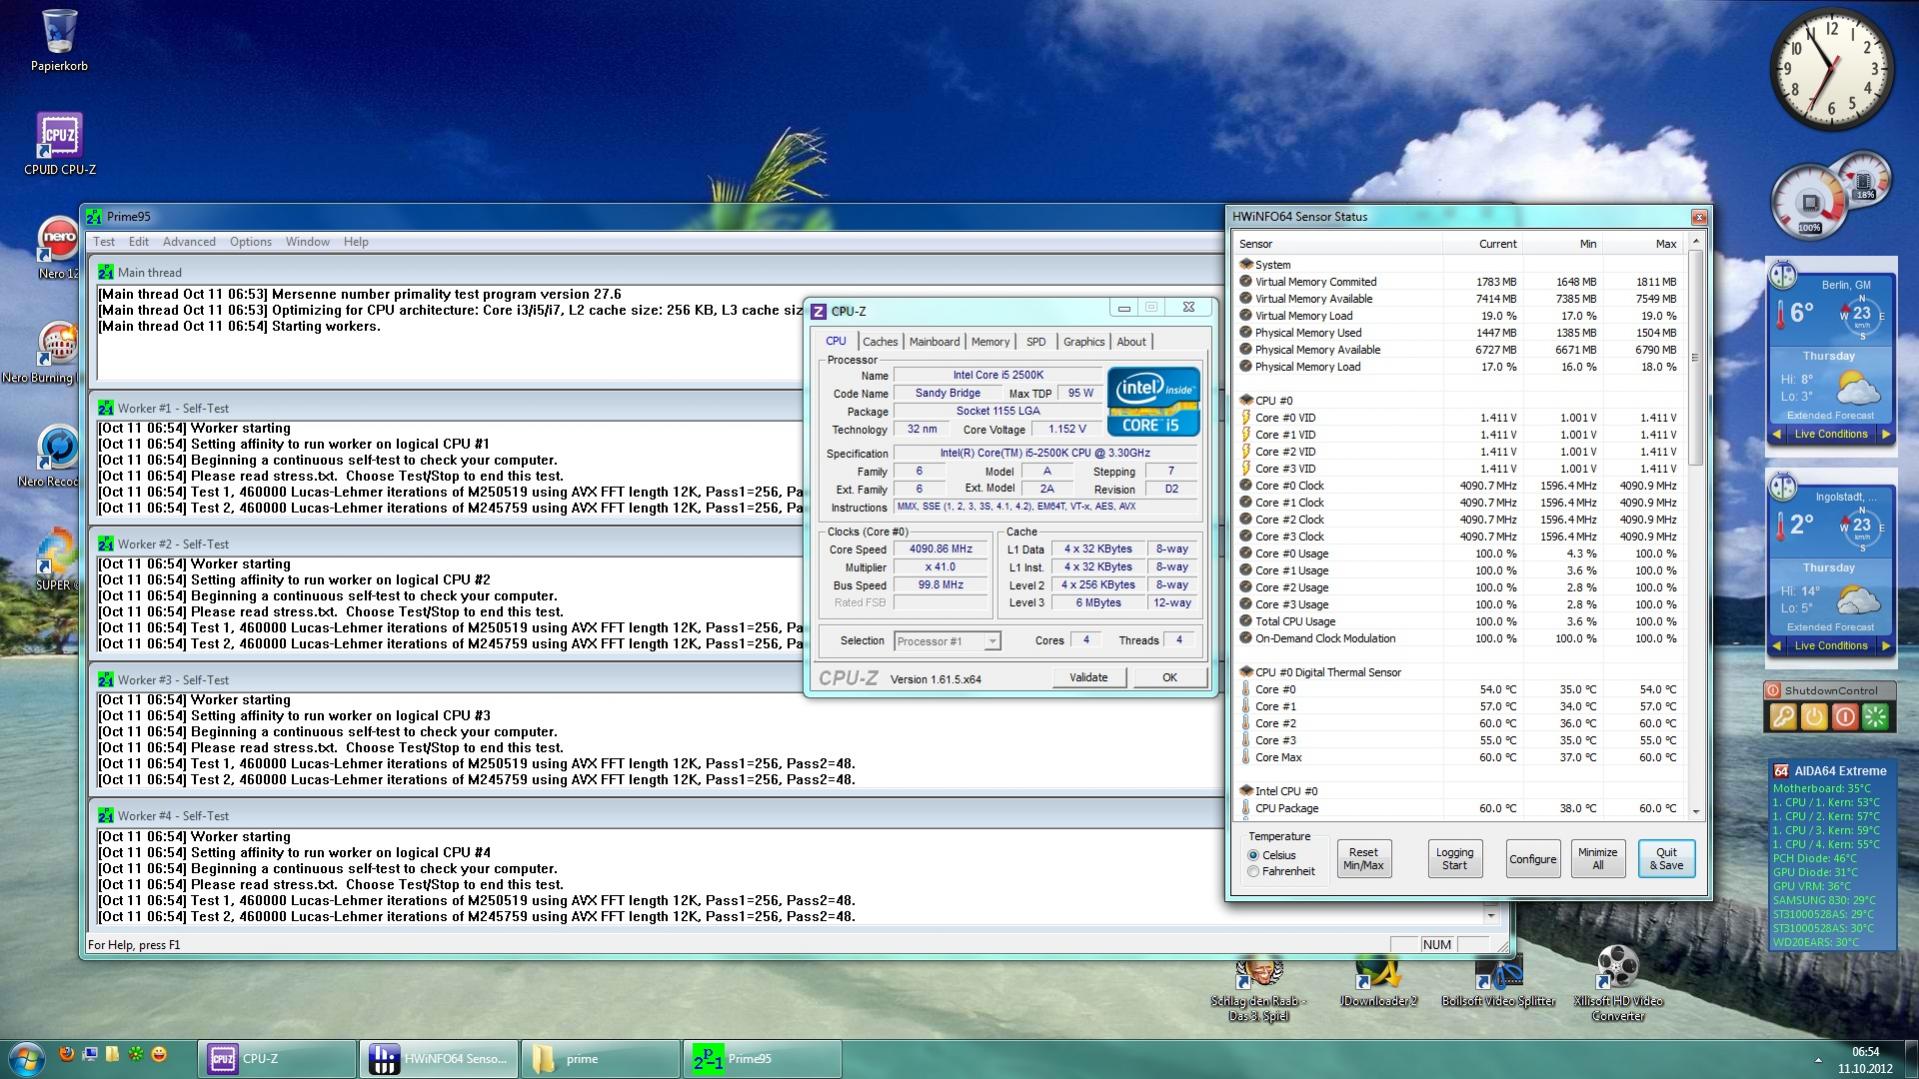Open the Papierkorb recycle bin icon
The image size is (1919, 1079).
pos(59,33)
